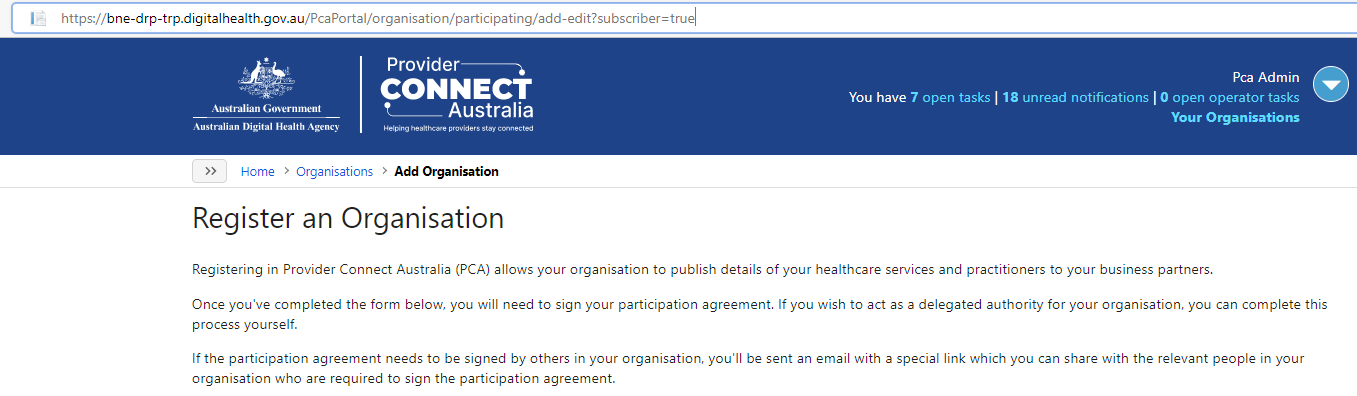1357x396 pixels.
Task: Click the Register an Organisation heading
Action: [348, 218]
